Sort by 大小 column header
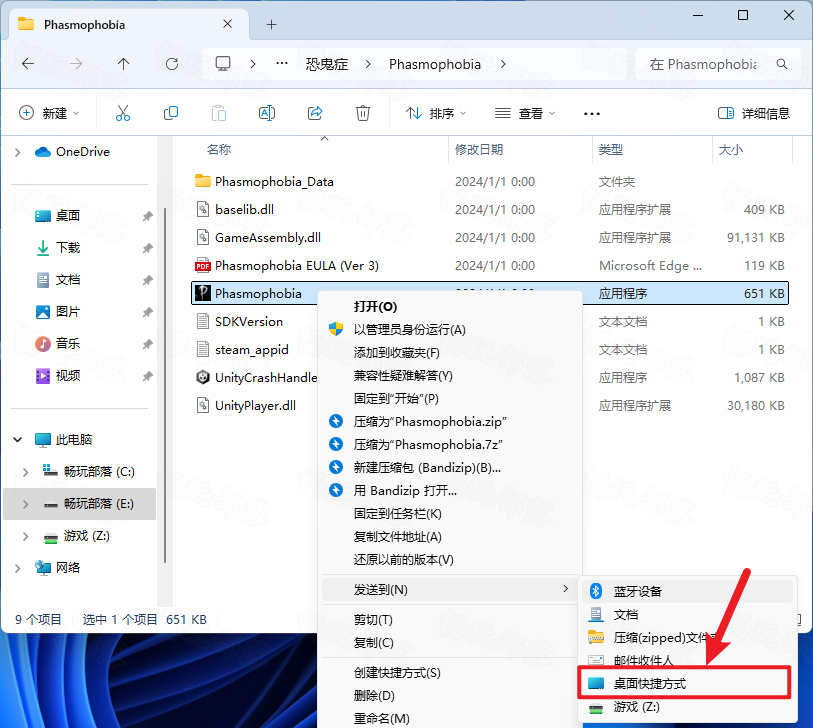Image resolution: width=813 pixels, height=728 pixels. (731, 150)
